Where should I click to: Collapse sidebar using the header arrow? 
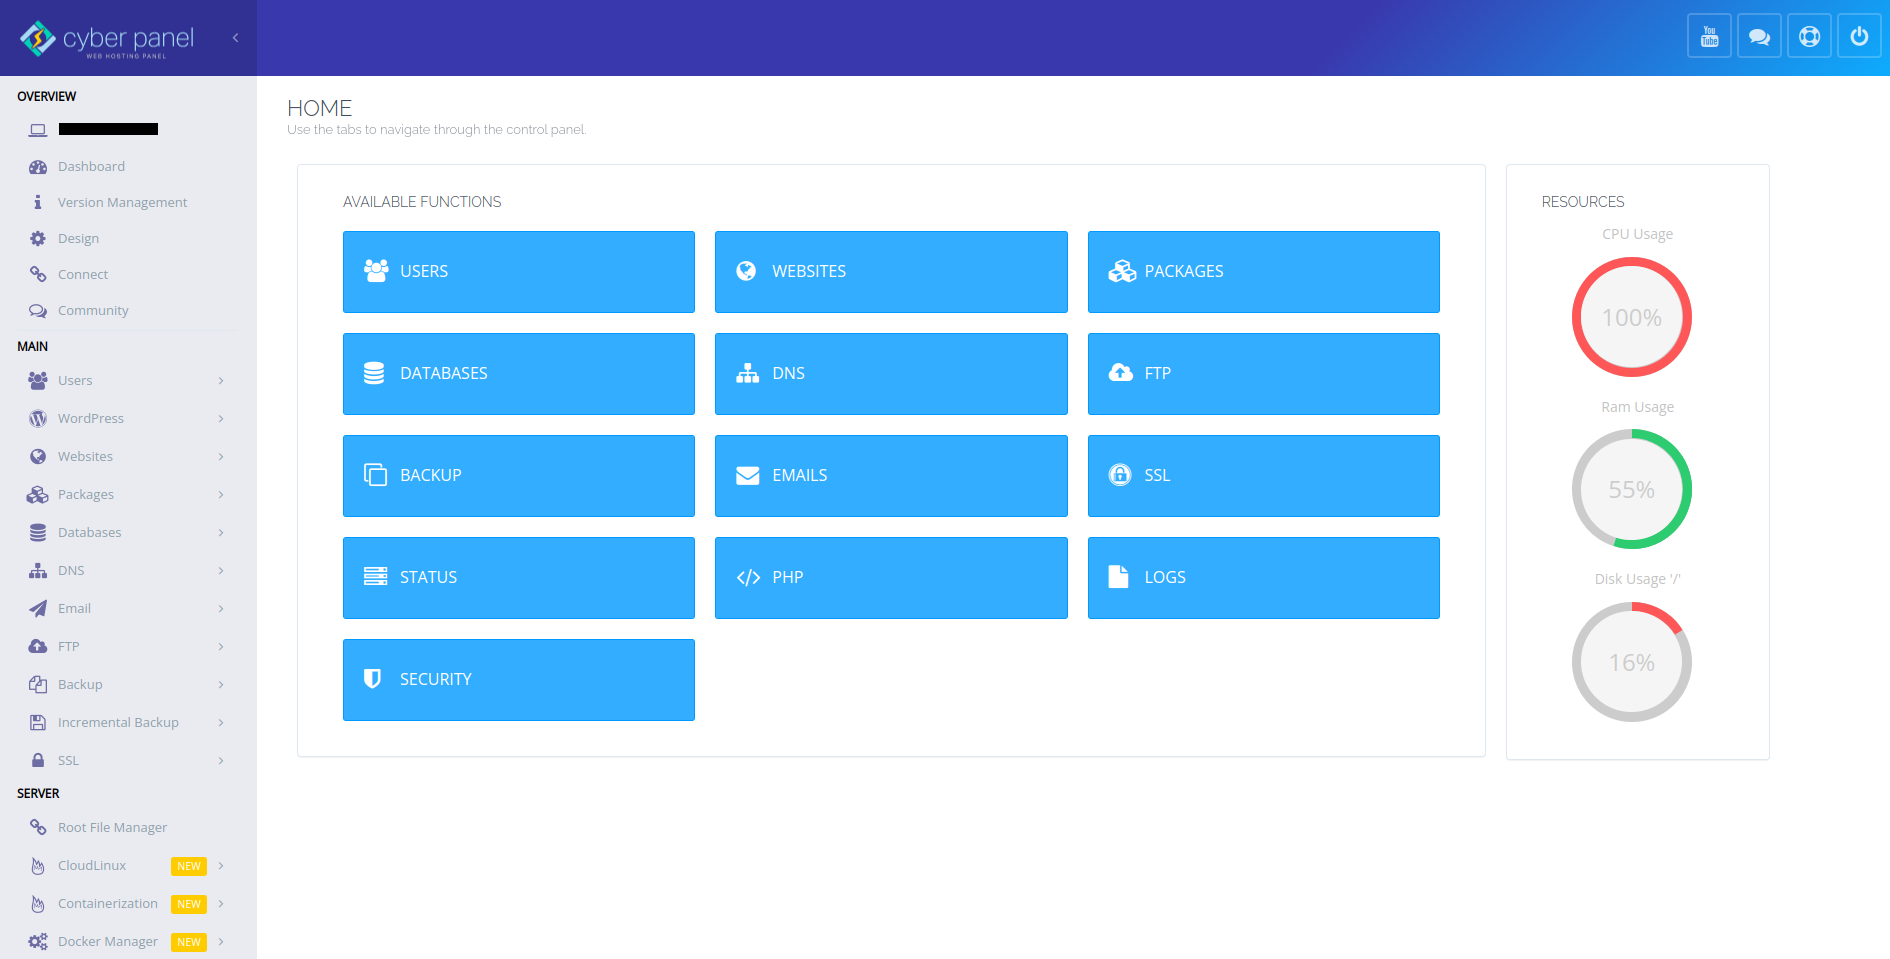236,38
